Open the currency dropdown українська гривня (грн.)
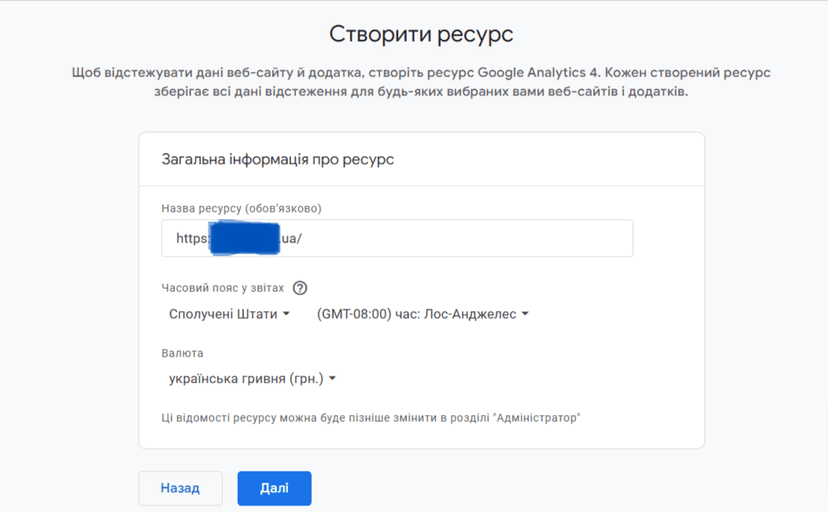 pos(252,378)
